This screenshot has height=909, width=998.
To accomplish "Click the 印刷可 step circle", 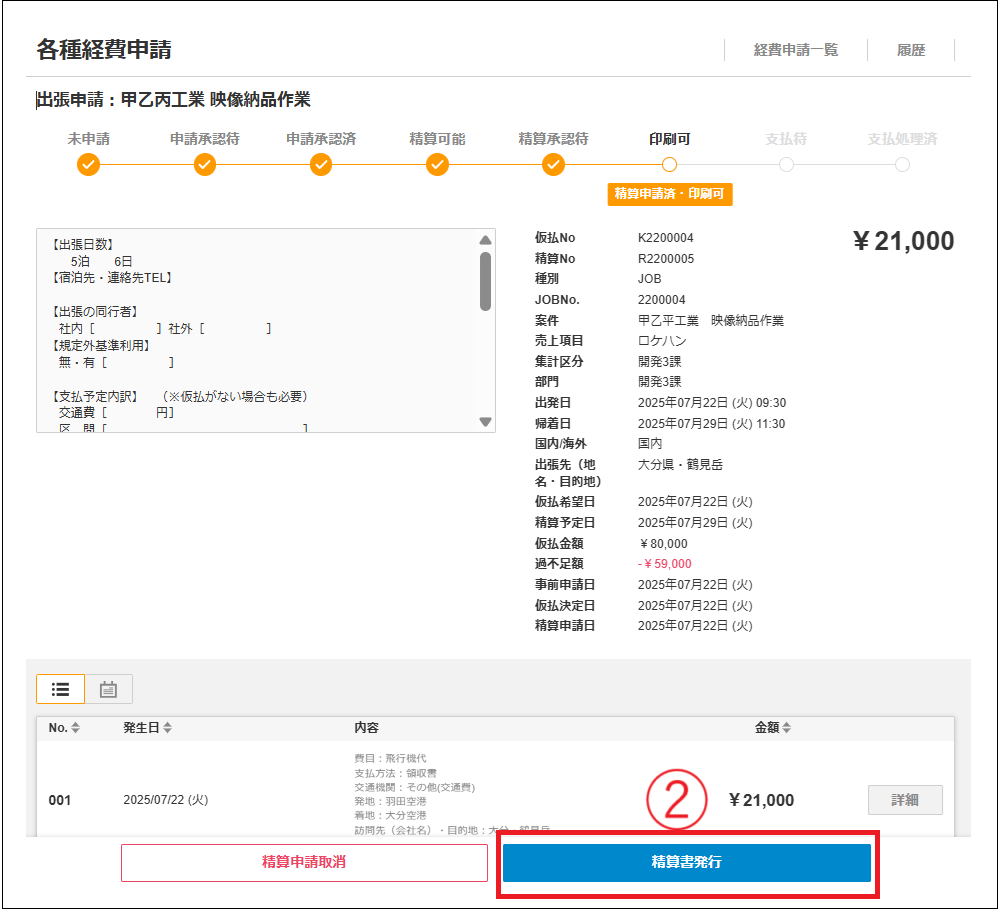I will [670, 165].
